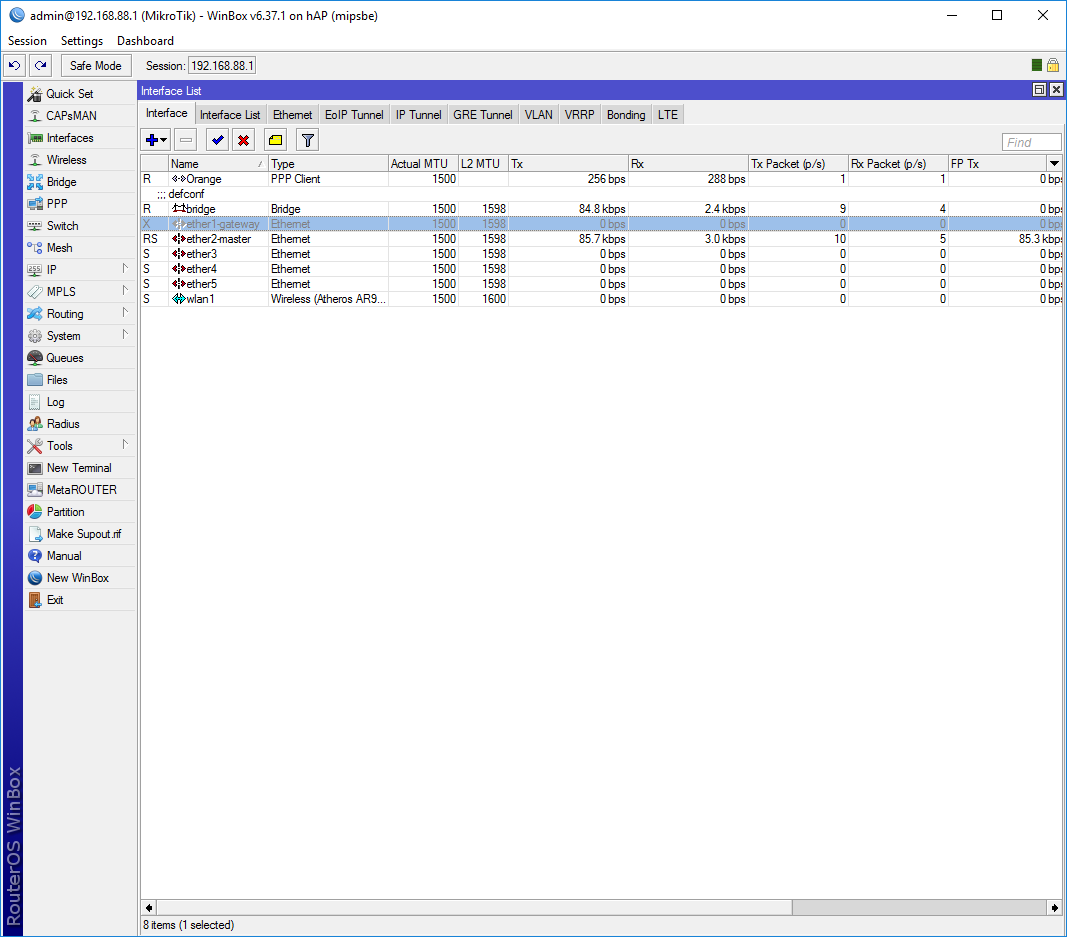Launch New WinBox
The image size is (1067, 937).
pyautogui.click(x=78, y=578)
